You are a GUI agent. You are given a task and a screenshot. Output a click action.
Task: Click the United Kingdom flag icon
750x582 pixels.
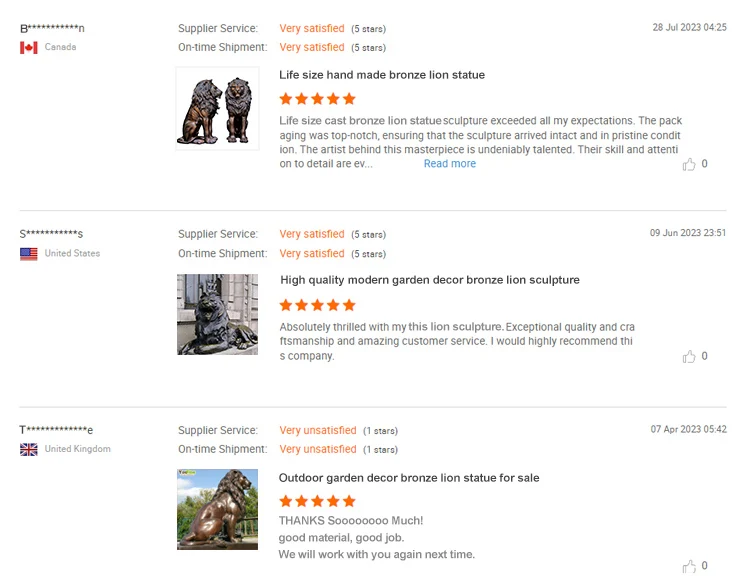click(x=29, y=450)
